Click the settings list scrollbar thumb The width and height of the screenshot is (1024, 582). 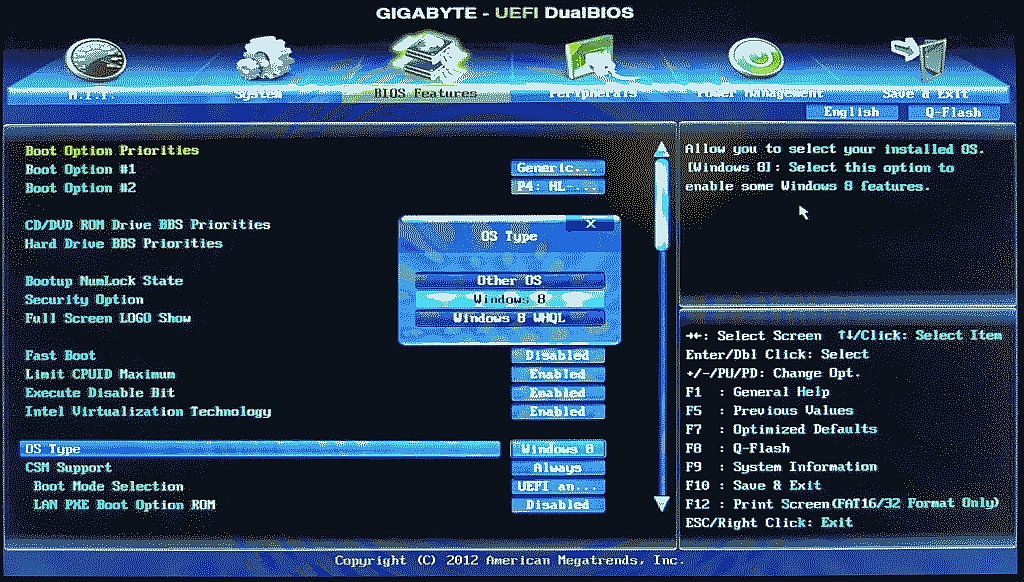[662, 204]
